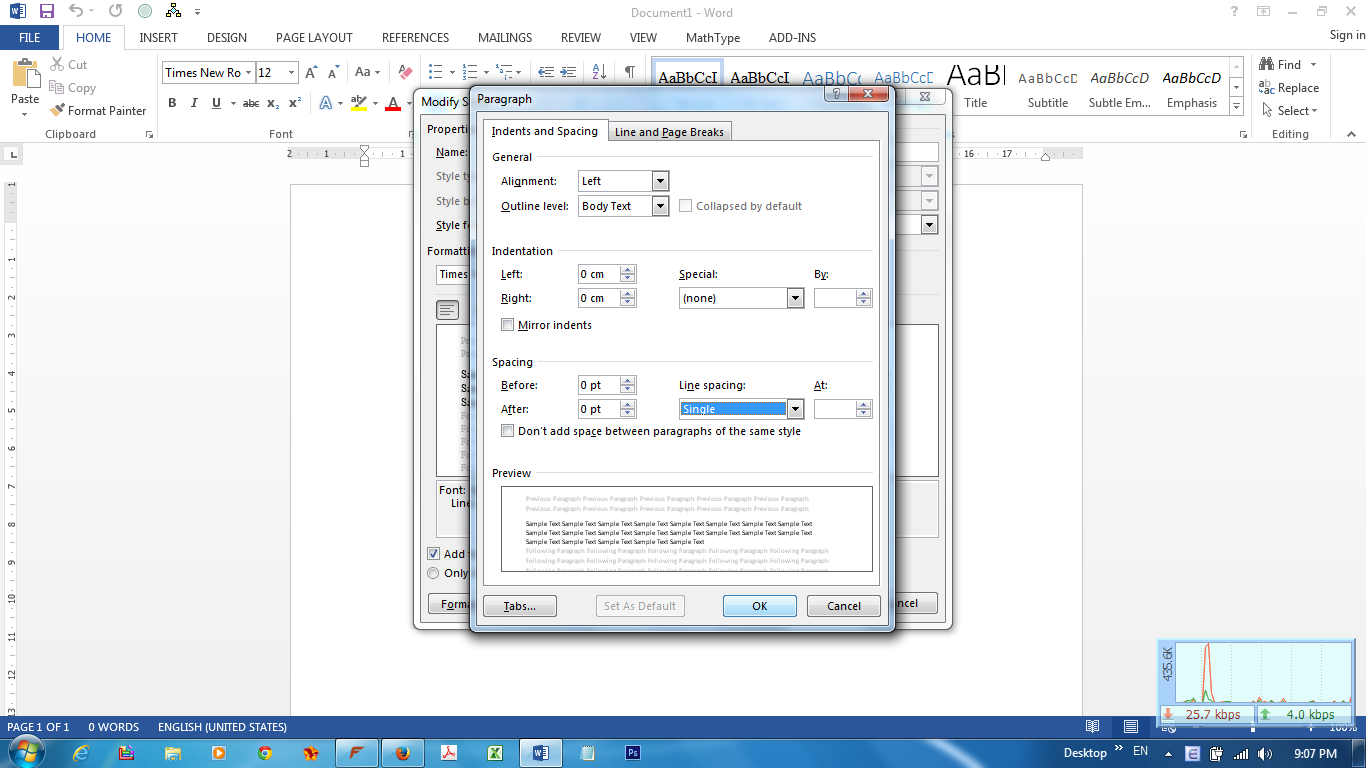Viewport: 1366px width, 768px height.
Task: Click the Left indentation input field
Action: [599, 274]
